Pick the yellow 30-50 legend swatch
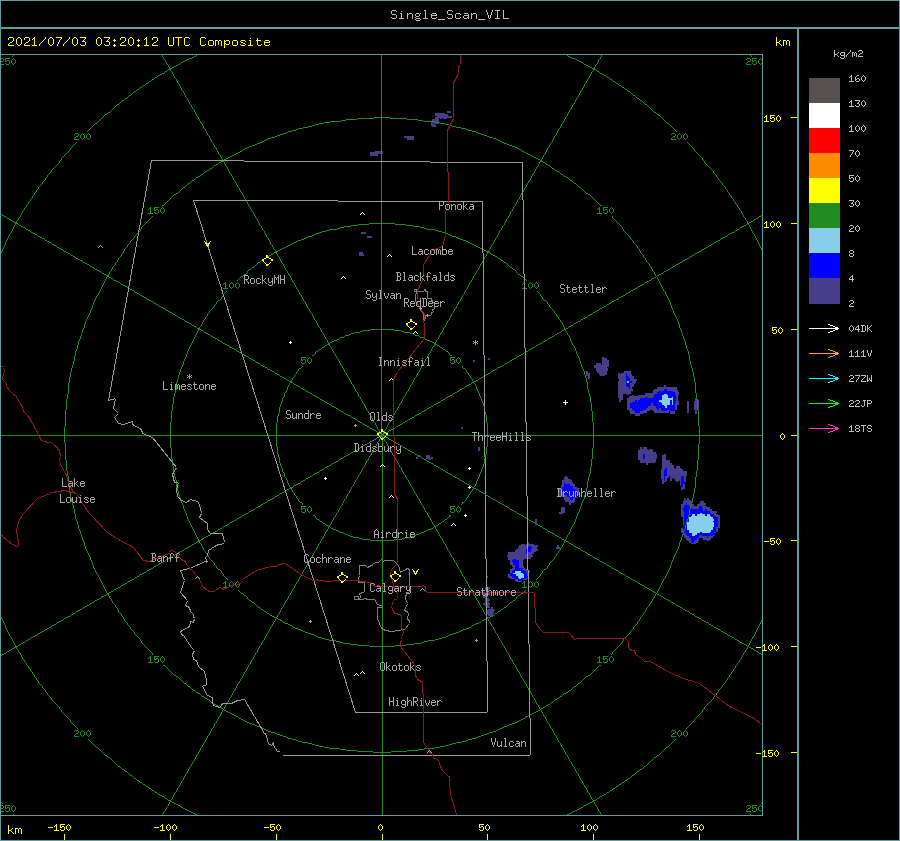This screenshot has width=900, height=841. (x=824, y=191)
